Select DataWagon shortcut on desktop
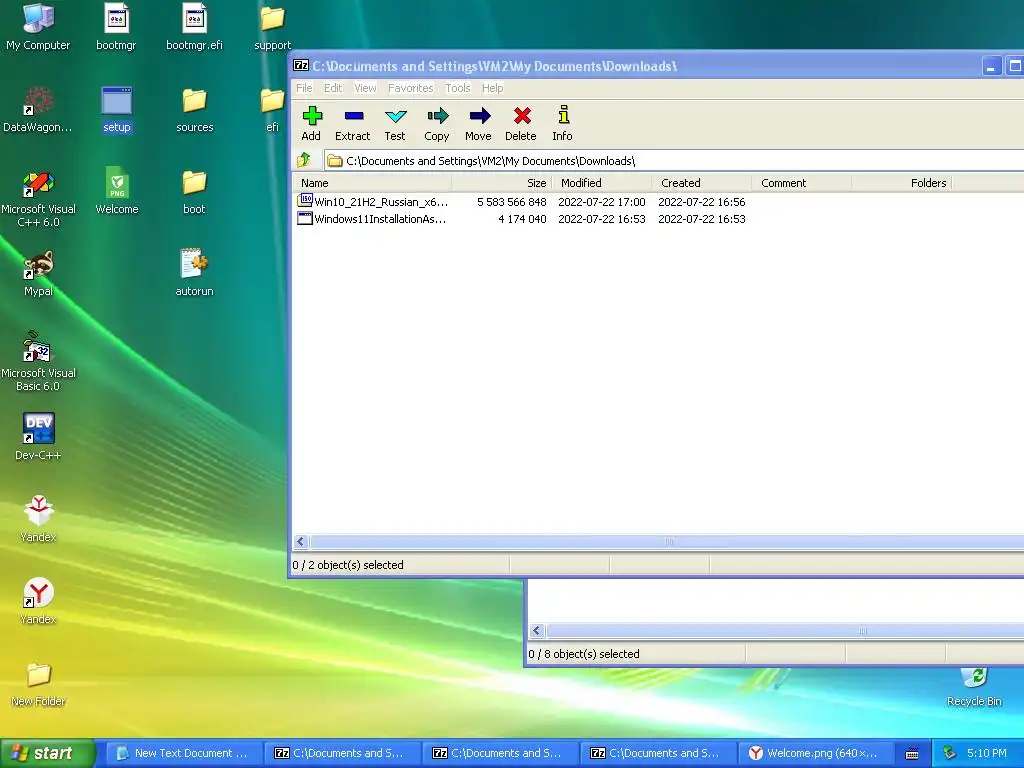 click(x=38, y=109)
